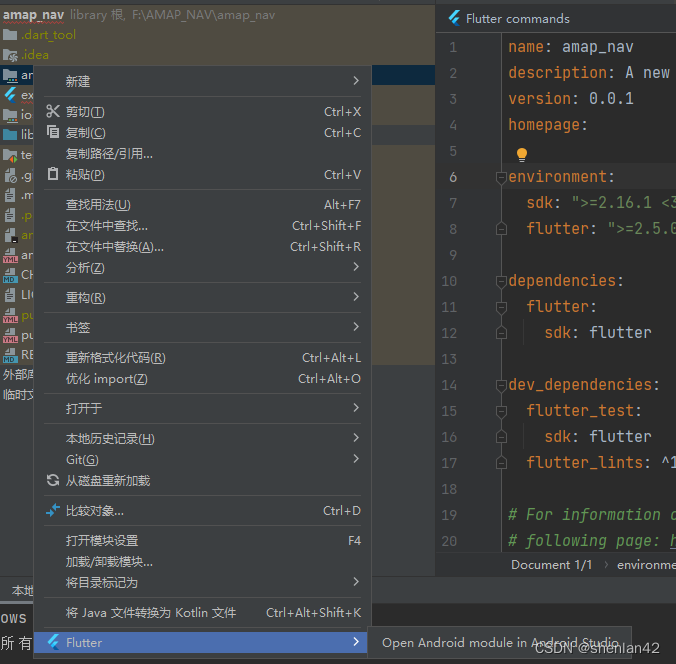Open the 将目录标记为 submenu

[x=202, y=583]
